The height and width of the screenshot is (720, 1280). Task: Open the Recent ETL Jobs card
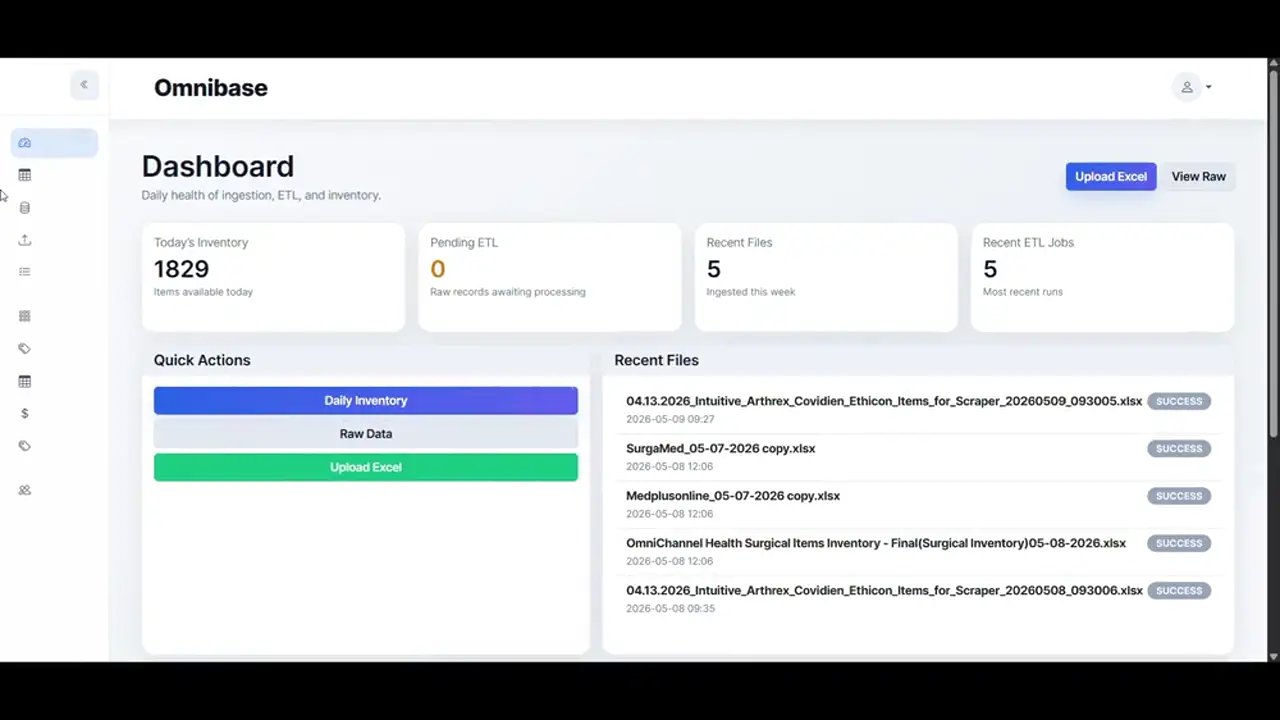coord(1102,277)
